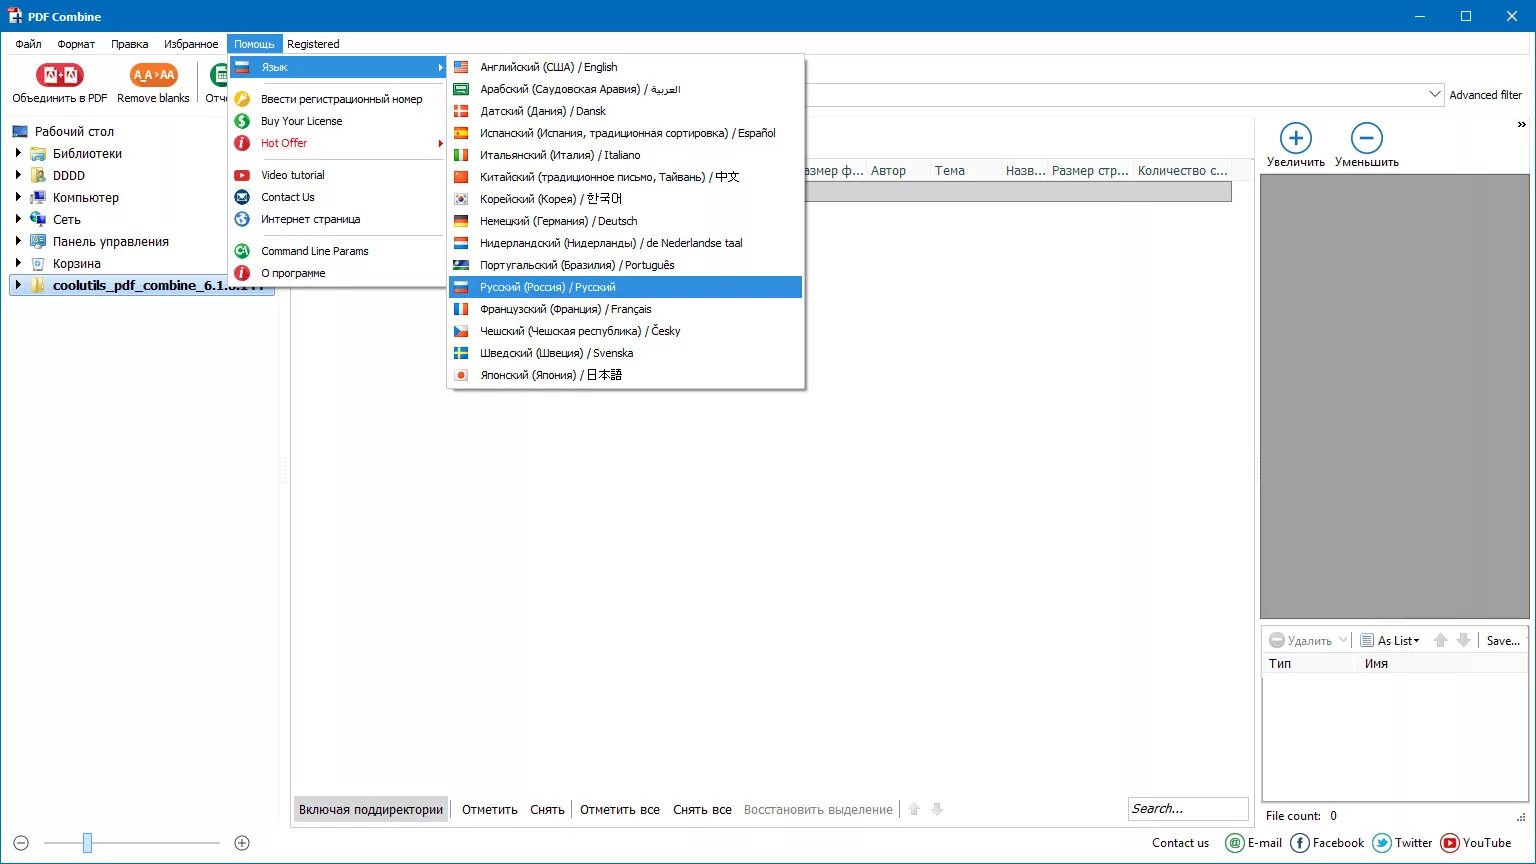
Task: Click the Удалить button
Action: (1301, 640)
